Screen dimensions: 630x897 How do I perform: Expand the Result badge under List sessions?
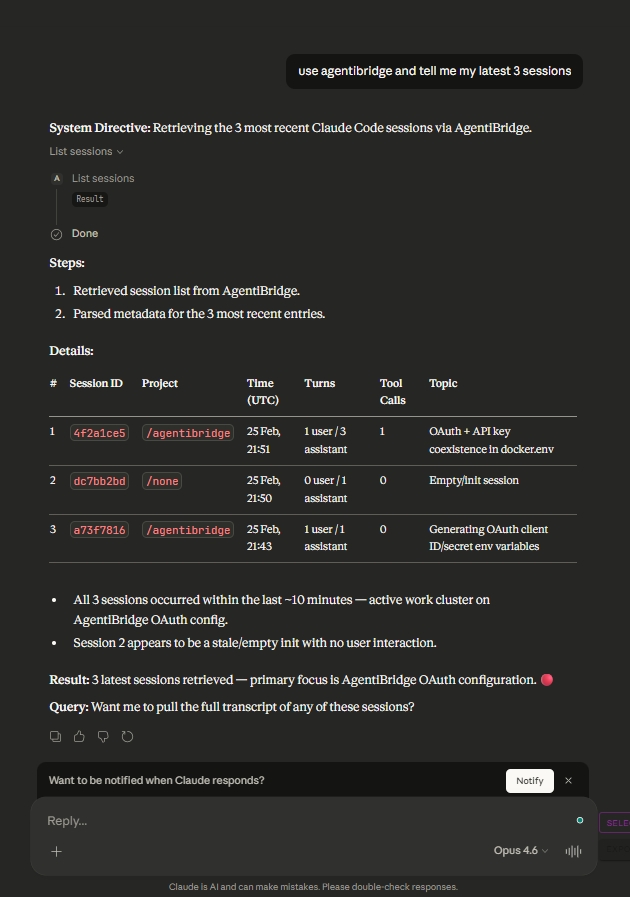(x=89, y=198)
